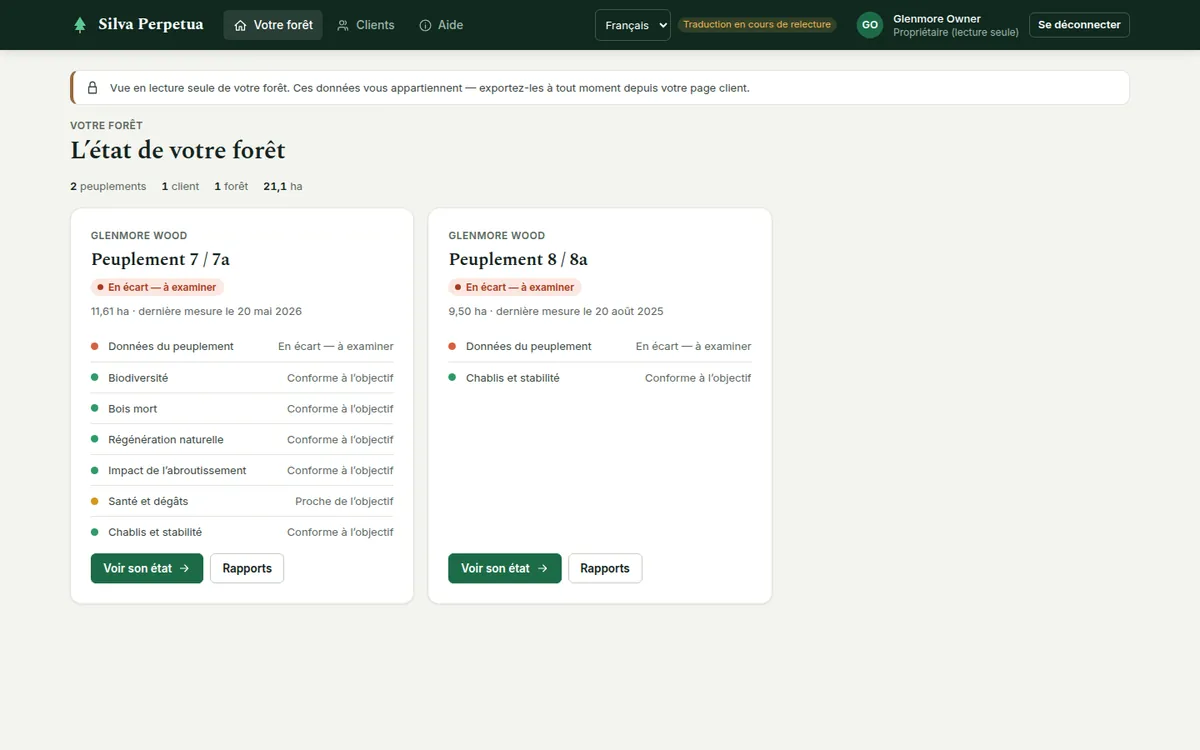Click the 21,1 ha summary stat
Image resolution: width=1200 pixels, height=750 pixels.
click(283, 186)
